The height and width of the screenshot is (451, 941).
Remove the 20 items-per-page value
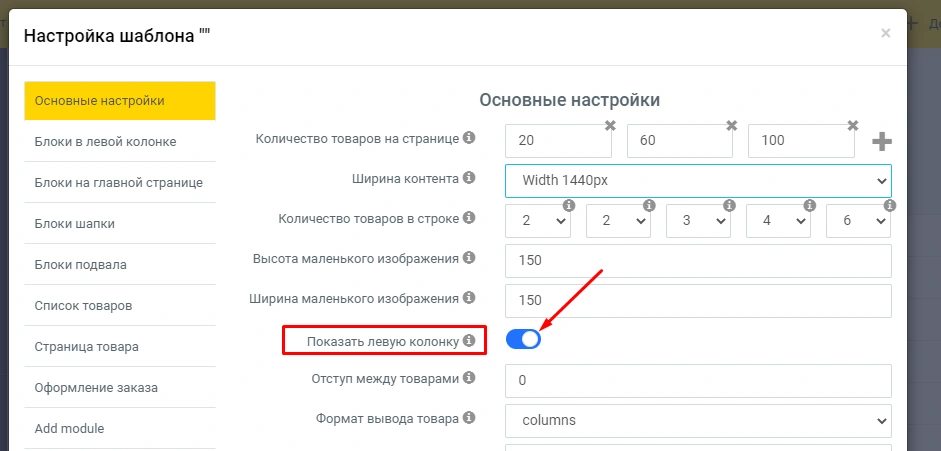(610, 126)
